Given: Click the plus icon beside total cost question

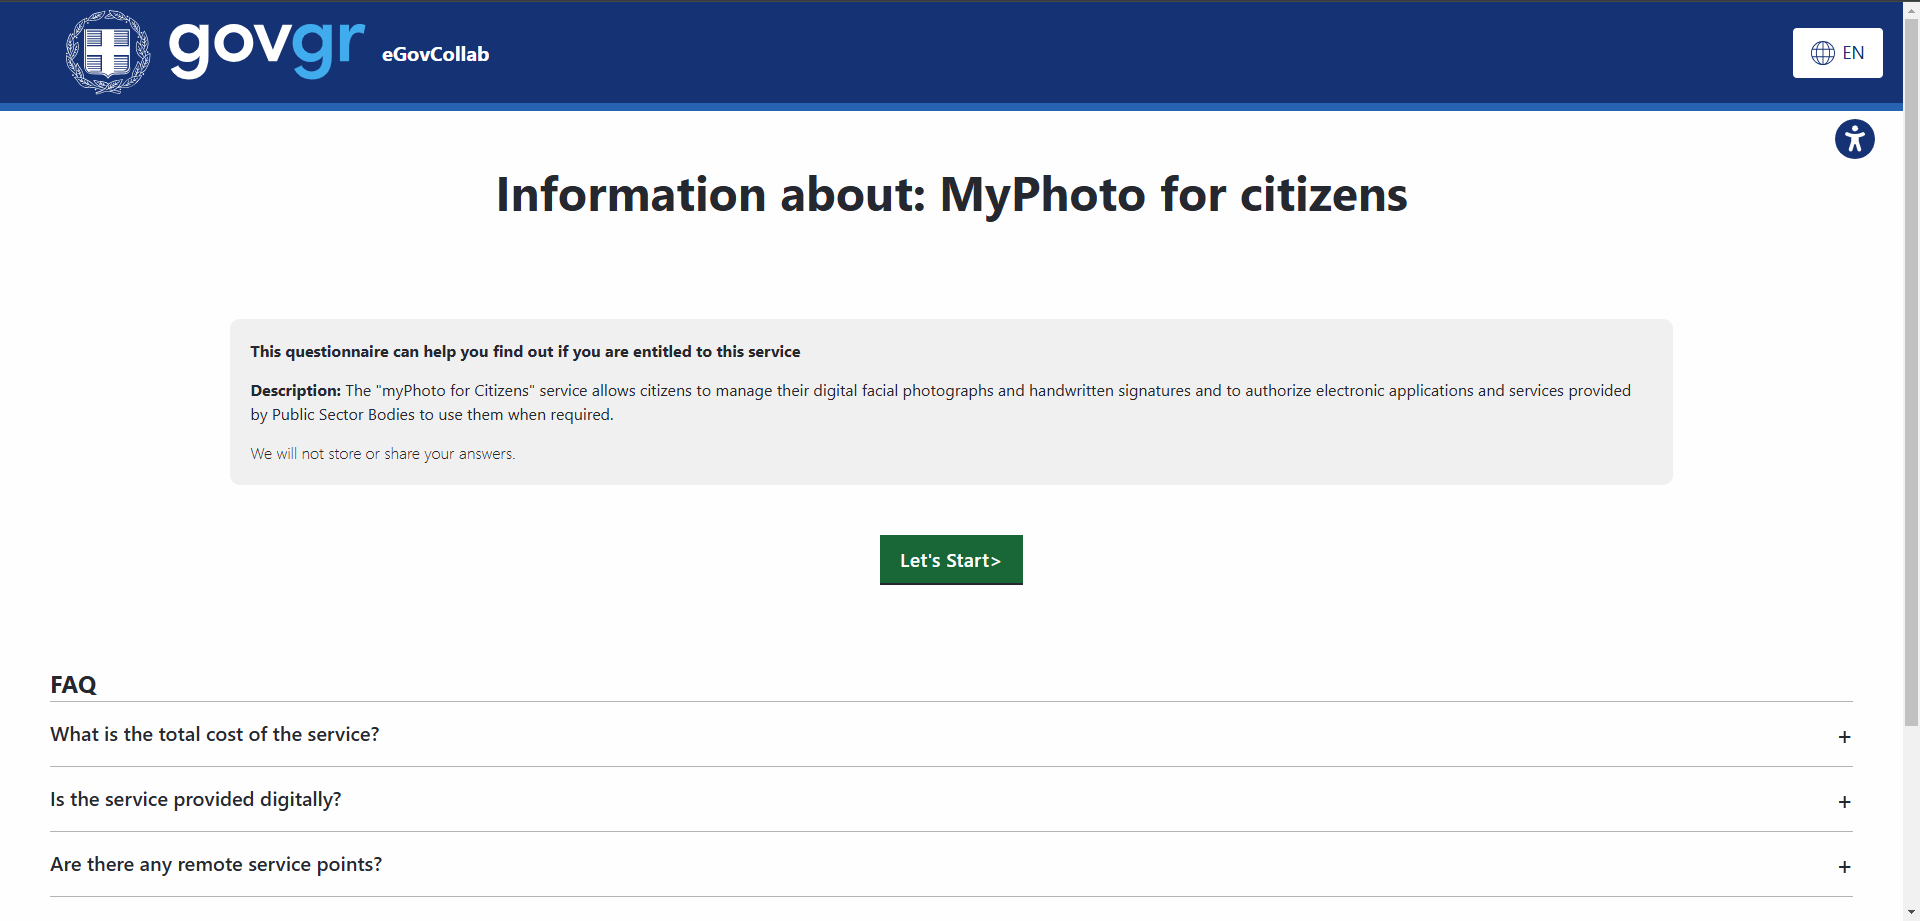Looking at the screenshot, I should tap(1844, 737).
